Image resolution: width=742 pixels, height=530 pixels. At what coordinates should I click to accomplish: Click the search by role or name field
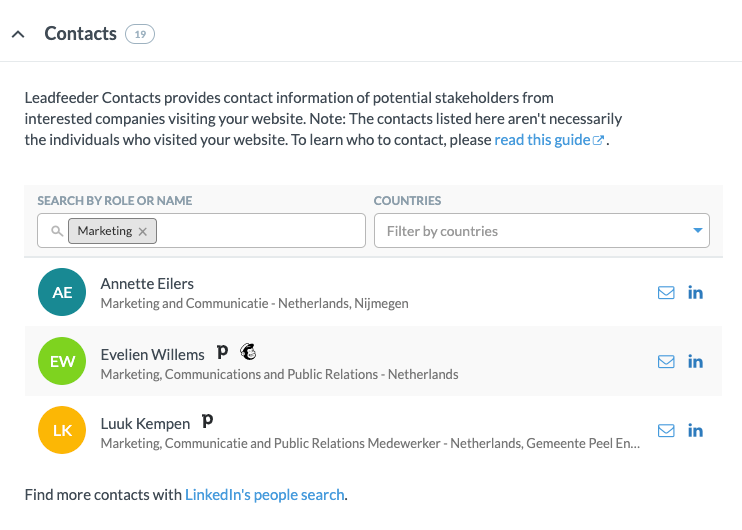click(x=260, y=231)
